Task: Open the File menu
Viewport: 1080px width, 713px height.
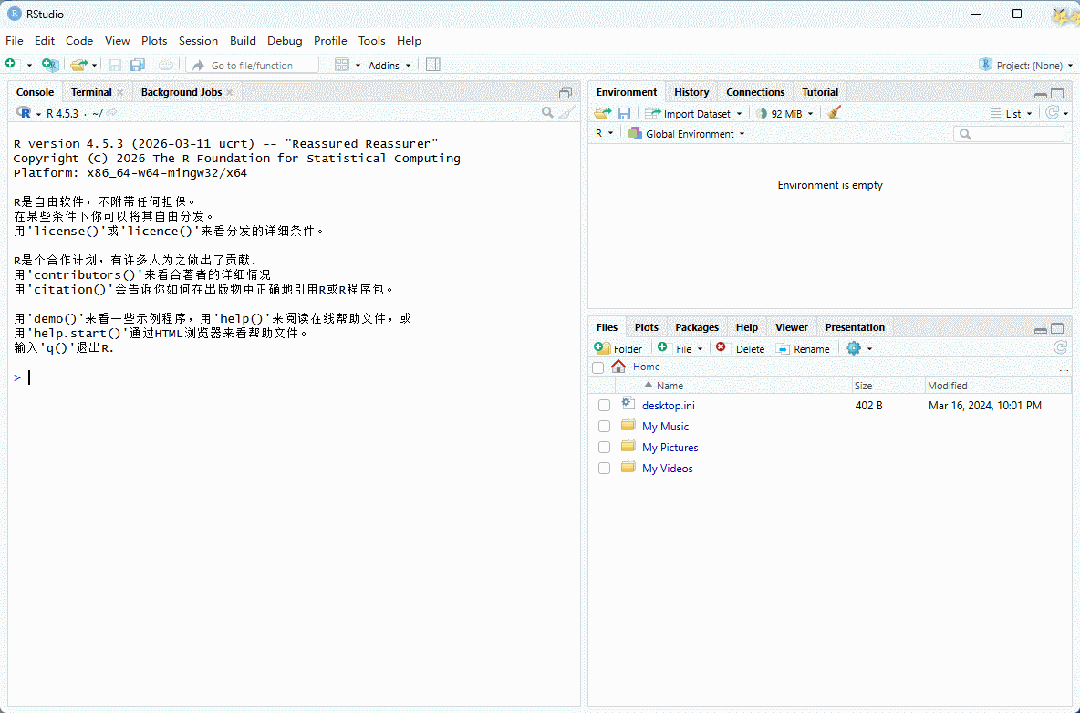Action: pos(14,41)
